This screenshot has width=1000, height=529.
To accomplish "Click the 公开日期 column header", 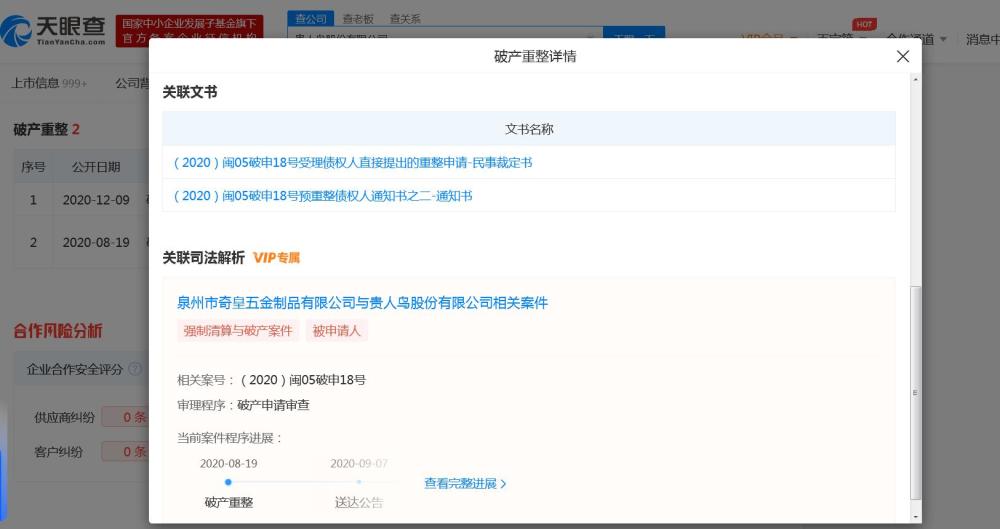I will (96, 167).
